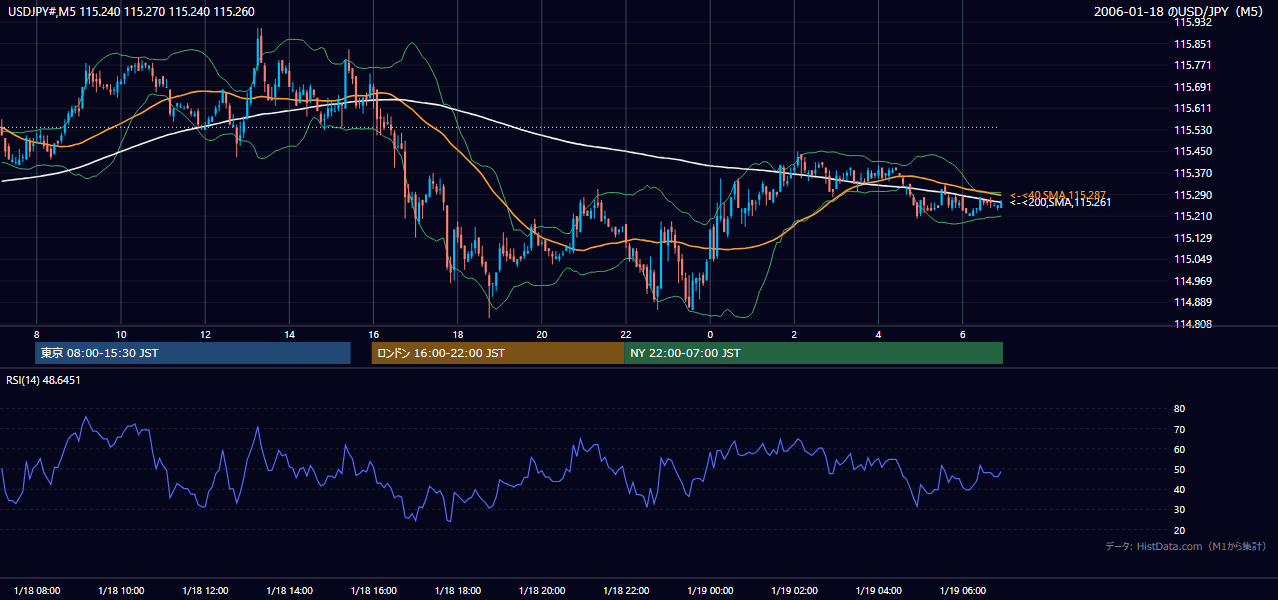Click price axis label 115.932
This screenshot has height=600, width=1278.
1193,22
